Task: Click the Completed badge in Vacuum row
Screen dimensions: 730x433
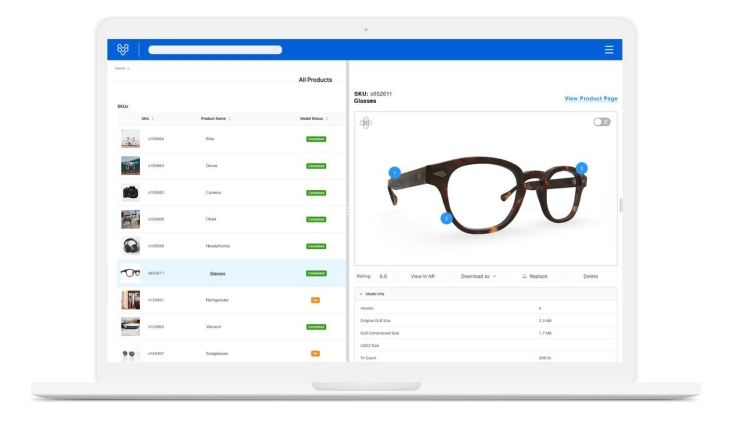Action: click(316, 327)
